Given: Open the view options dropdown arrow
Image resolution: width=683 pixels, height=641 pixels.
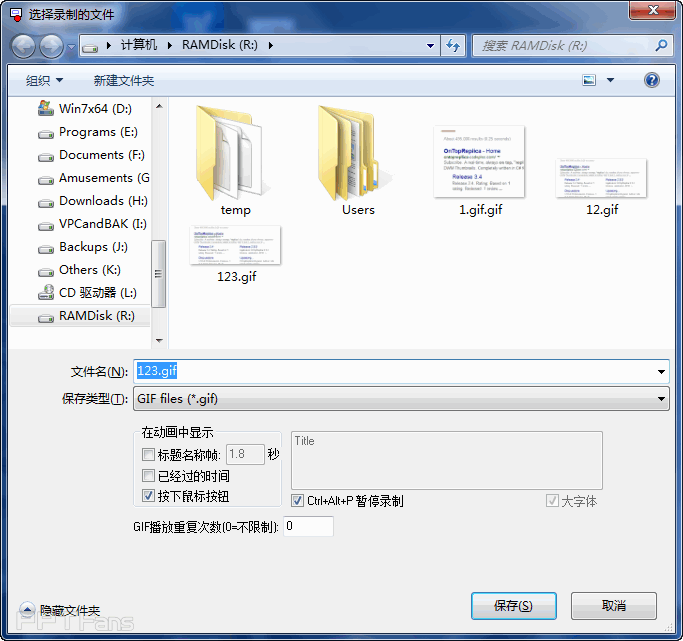Looking at the screenshot, I should (610, 80).
